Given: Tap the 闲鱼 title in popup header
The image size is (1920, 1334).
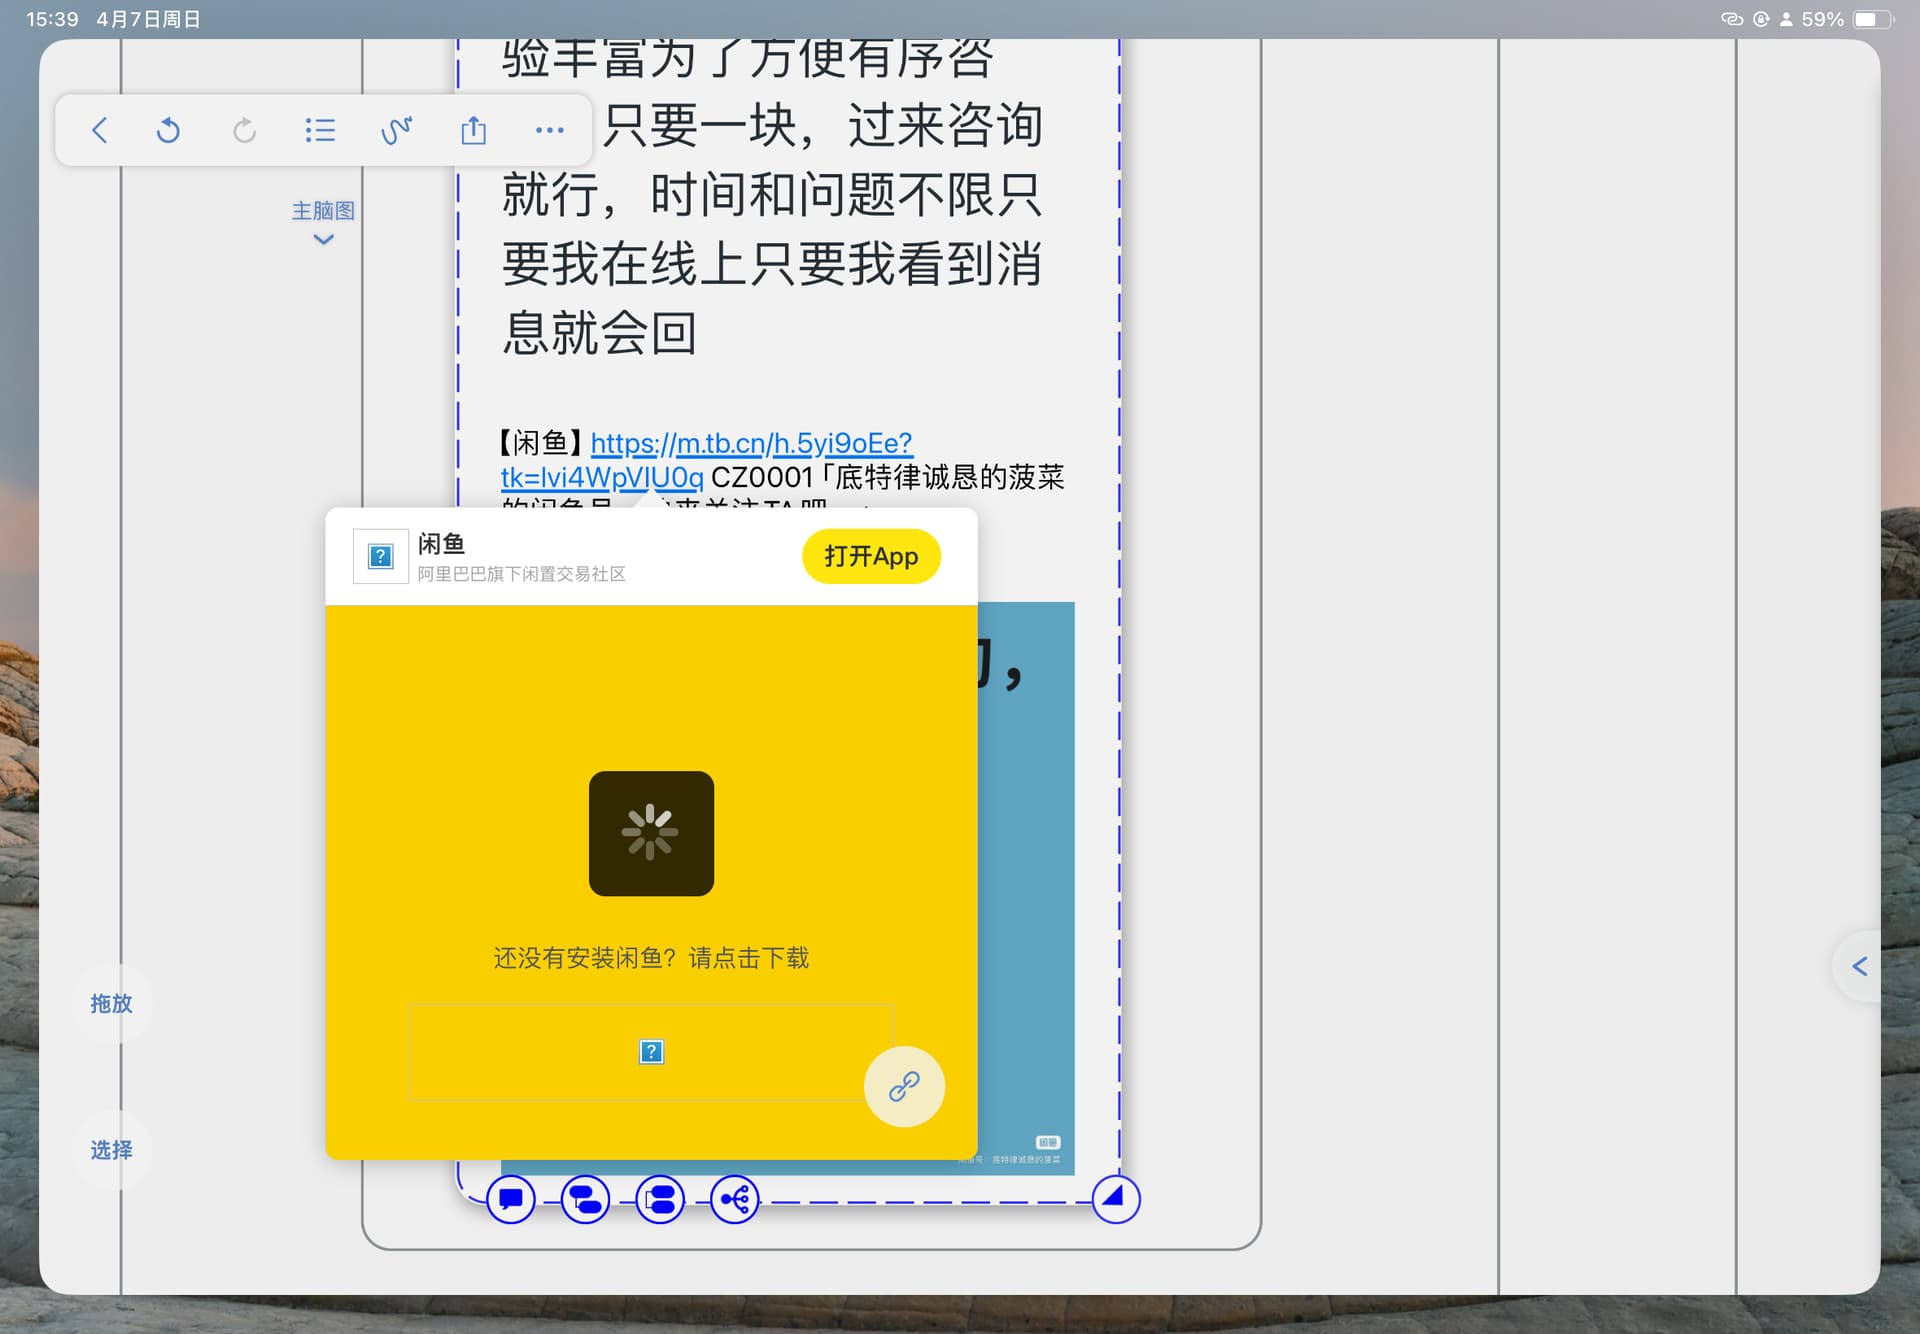Looking at the screenshot, I should pyautogui.click(x=441, y=543).
